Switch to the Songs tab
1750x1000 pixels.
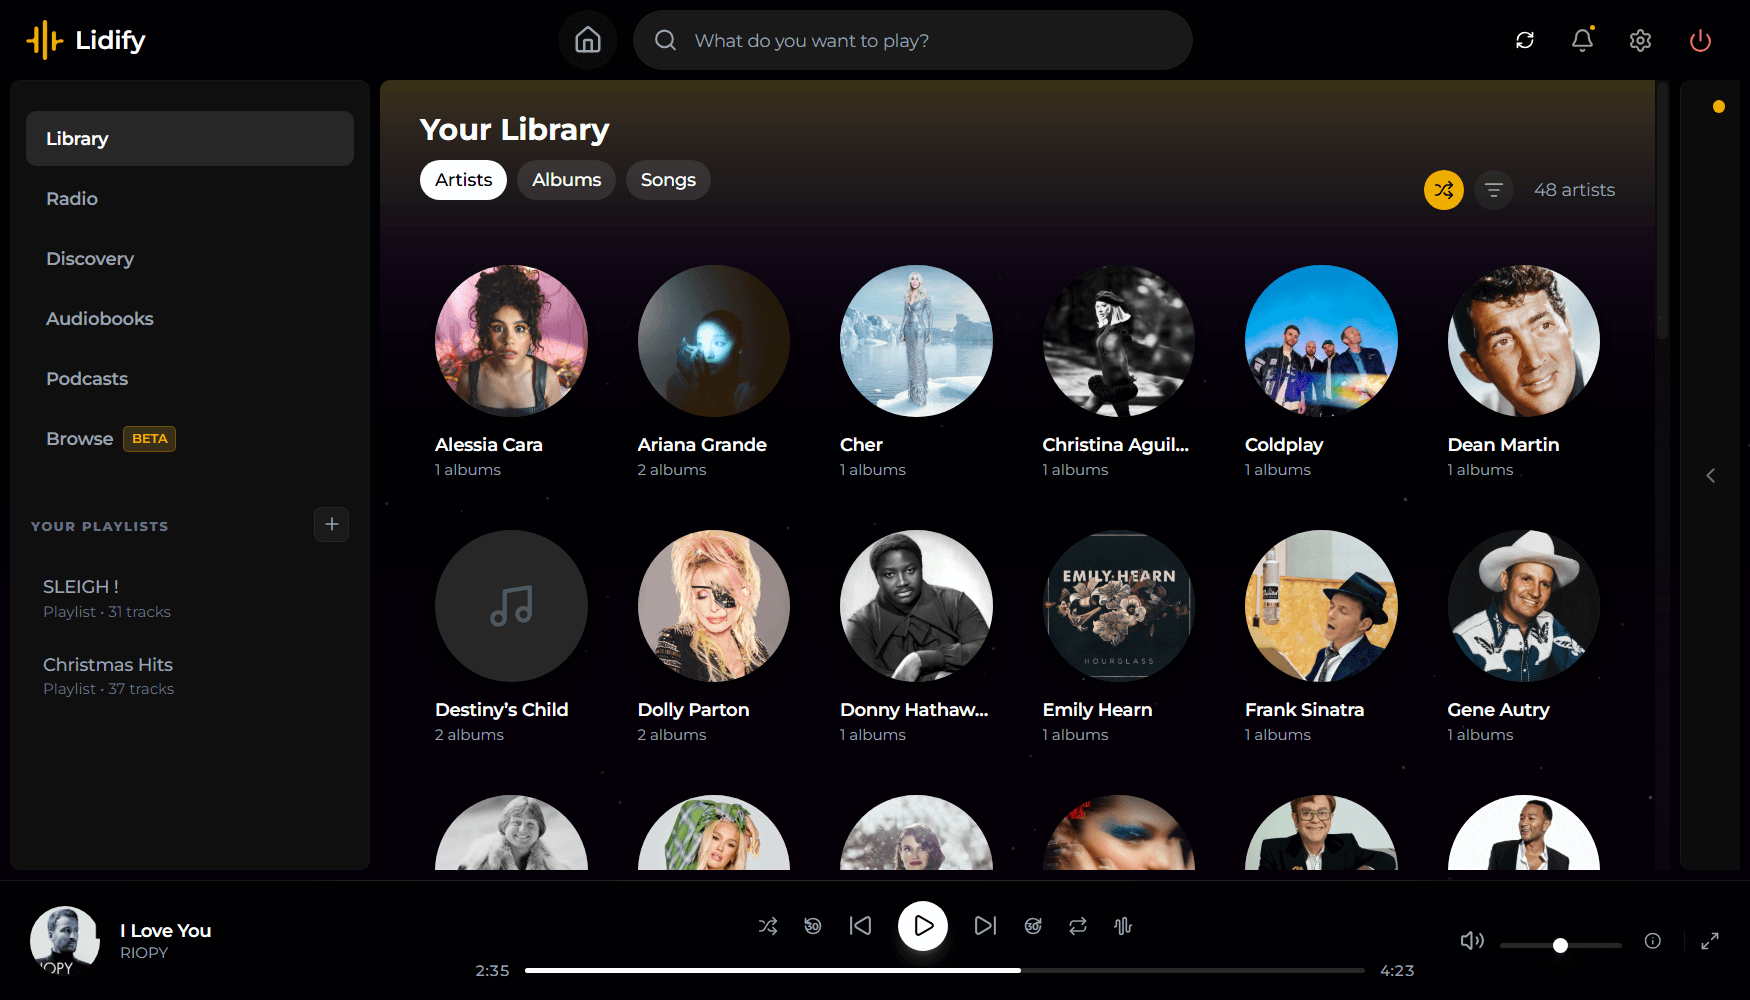click(x=668, y=180)
